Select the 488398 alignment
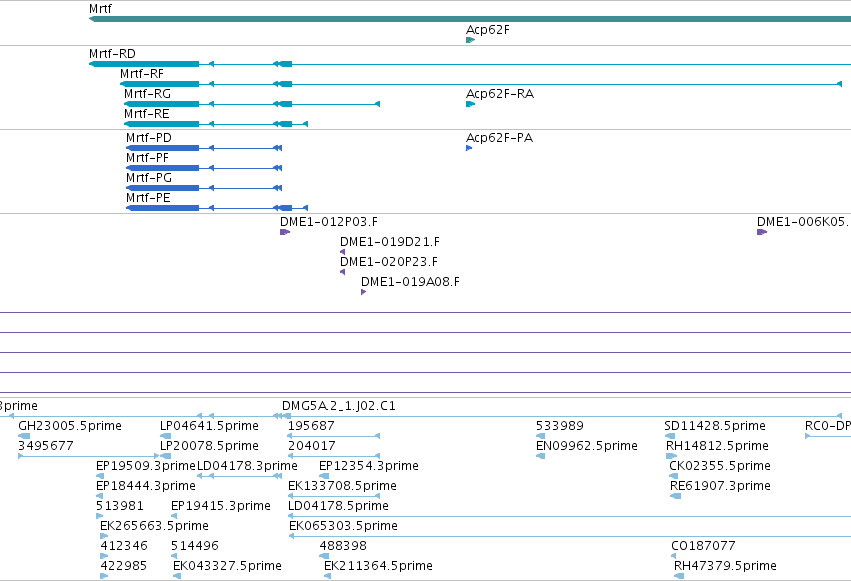851x581 pixels. (324, 556)
